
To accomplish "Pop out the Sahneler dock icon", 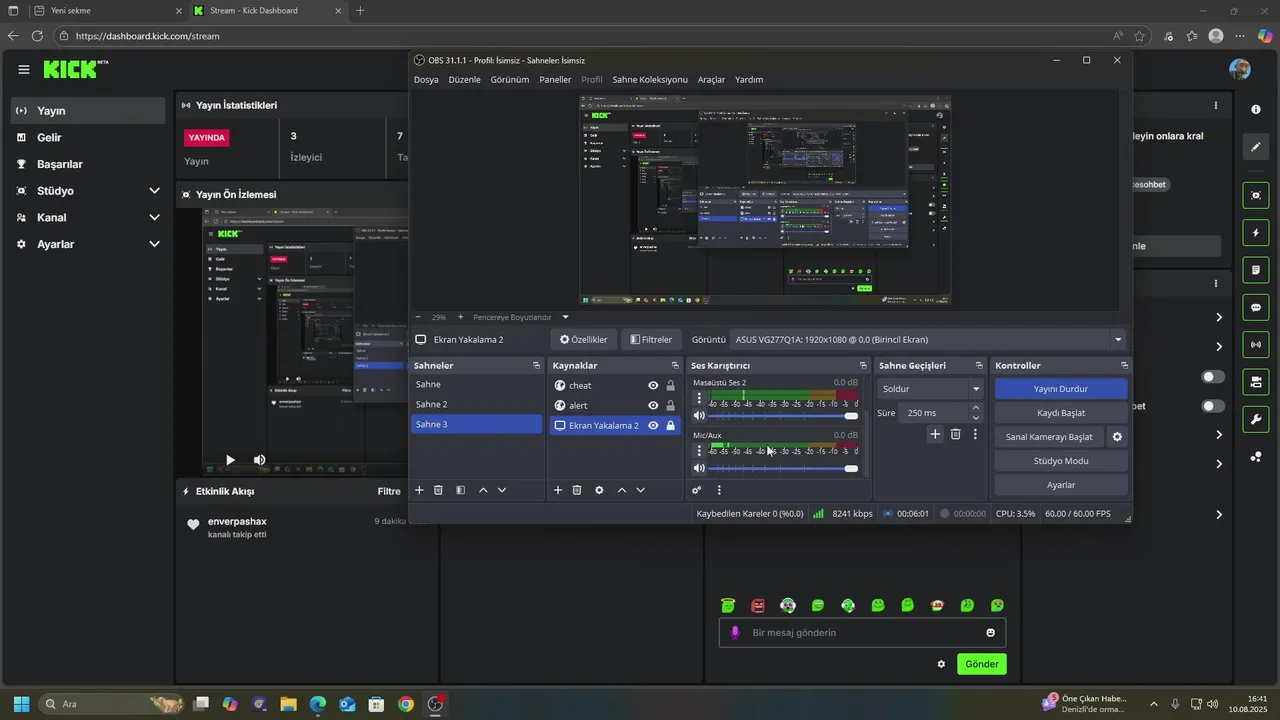I will tap(536, 366).
